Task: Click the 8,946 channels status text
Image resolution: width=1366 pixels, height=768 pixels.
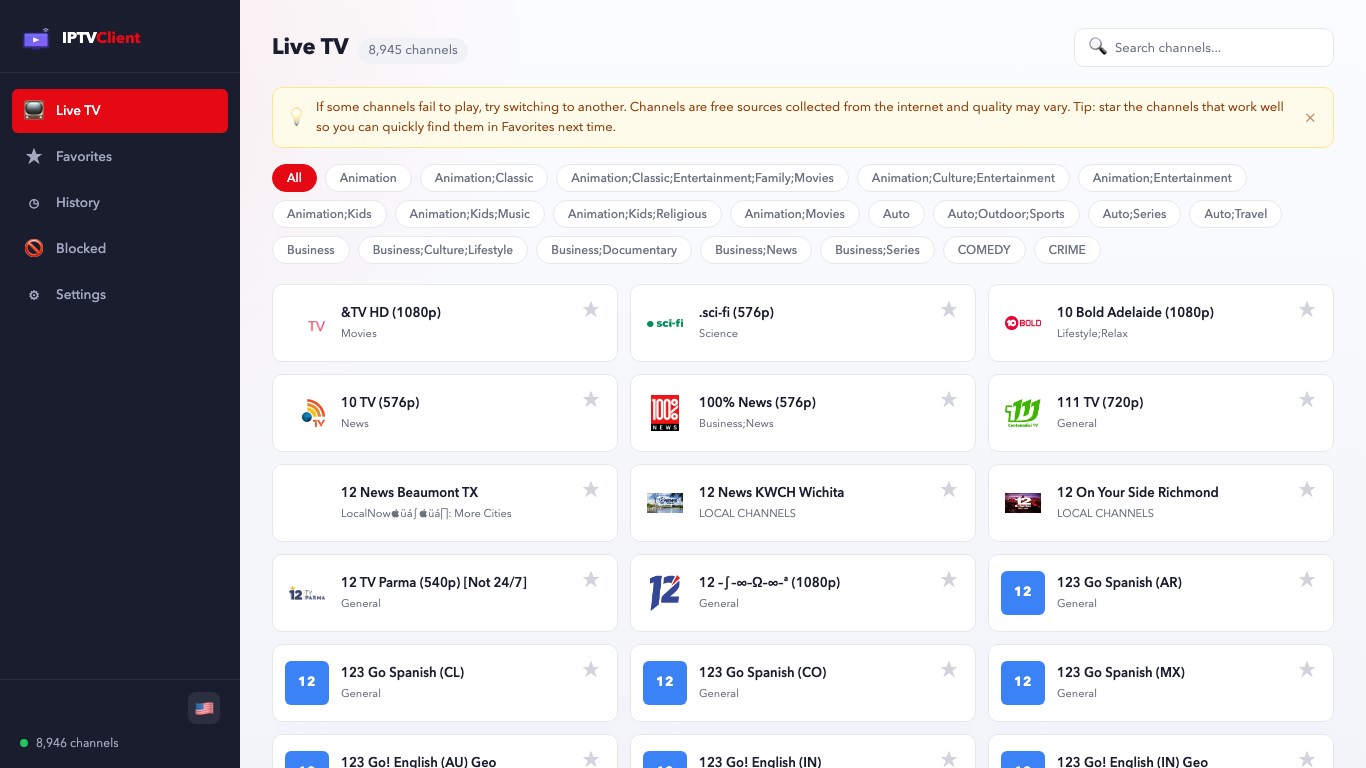Action: tap(77, 743)
